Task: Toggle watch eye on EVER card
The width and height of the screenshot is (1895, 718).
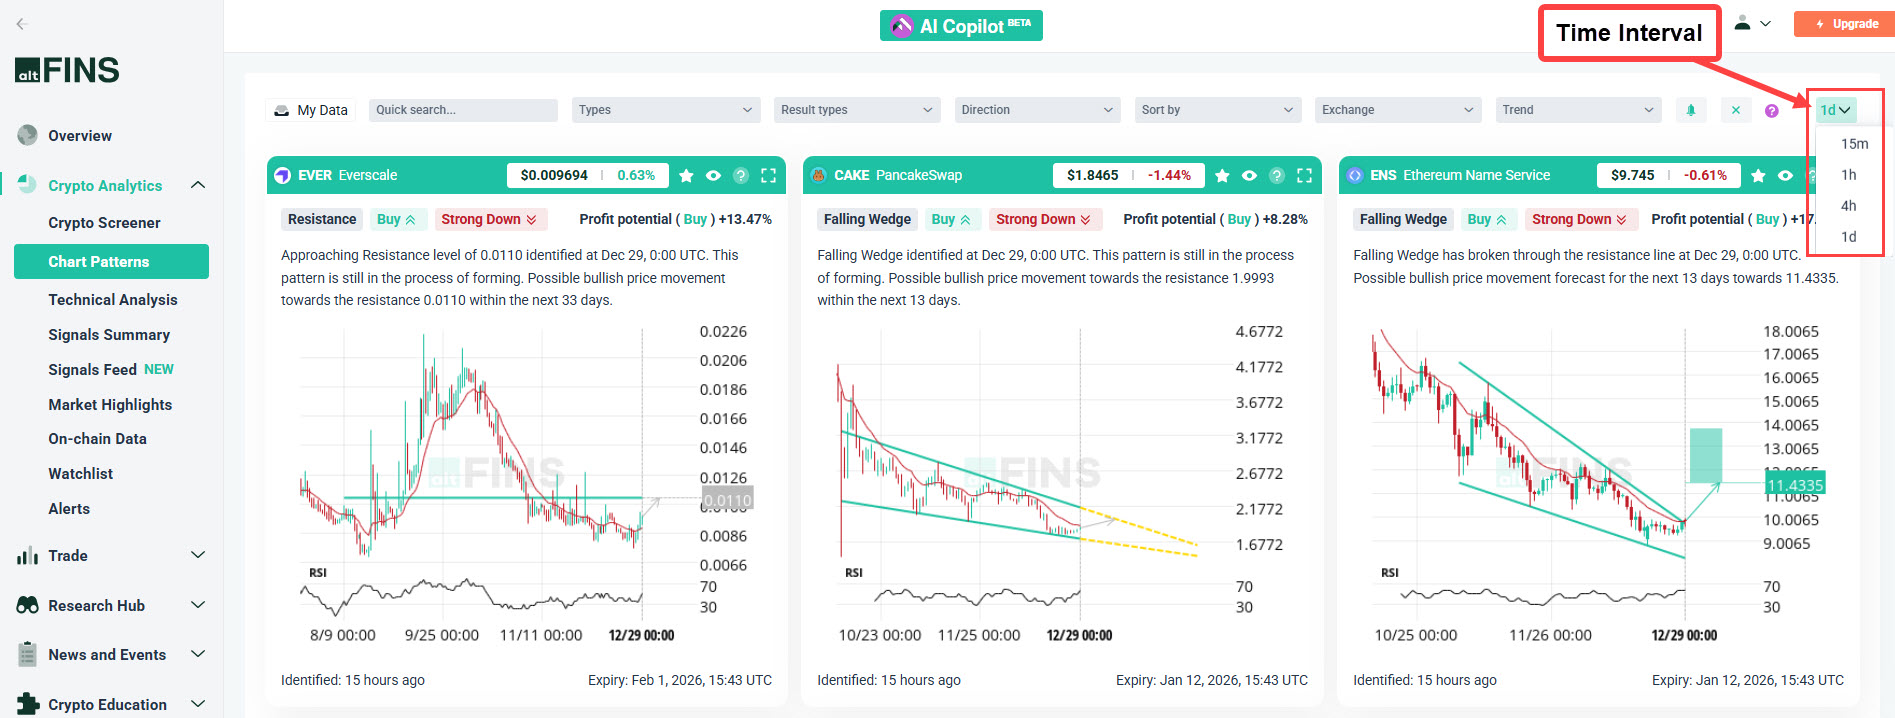Action: click(x=713, y=175)
